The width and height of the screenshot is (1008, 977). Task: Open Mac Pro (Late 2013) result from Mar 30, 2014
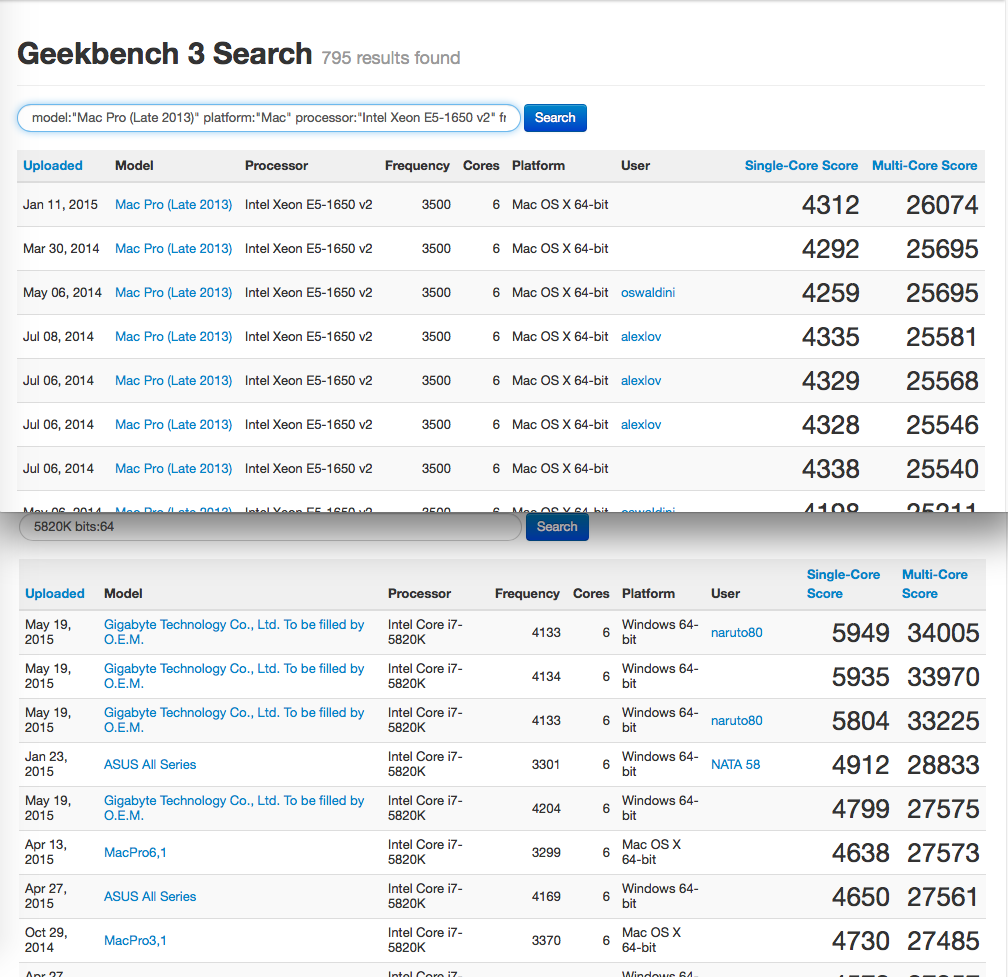pyautogui.click(x=174, y=248)
